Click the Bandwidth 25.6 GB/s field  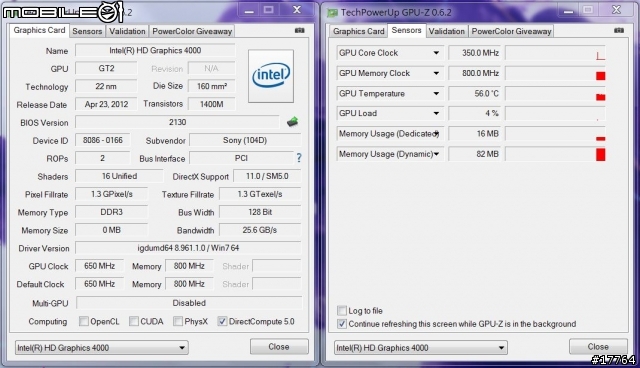[260, 230]
